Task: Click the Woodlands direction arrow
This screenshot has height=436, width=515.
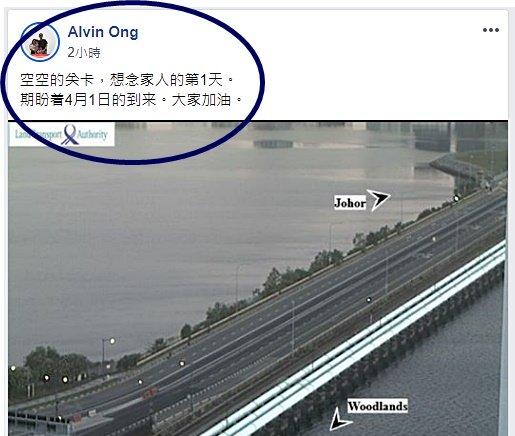Action: coord(339,420)
